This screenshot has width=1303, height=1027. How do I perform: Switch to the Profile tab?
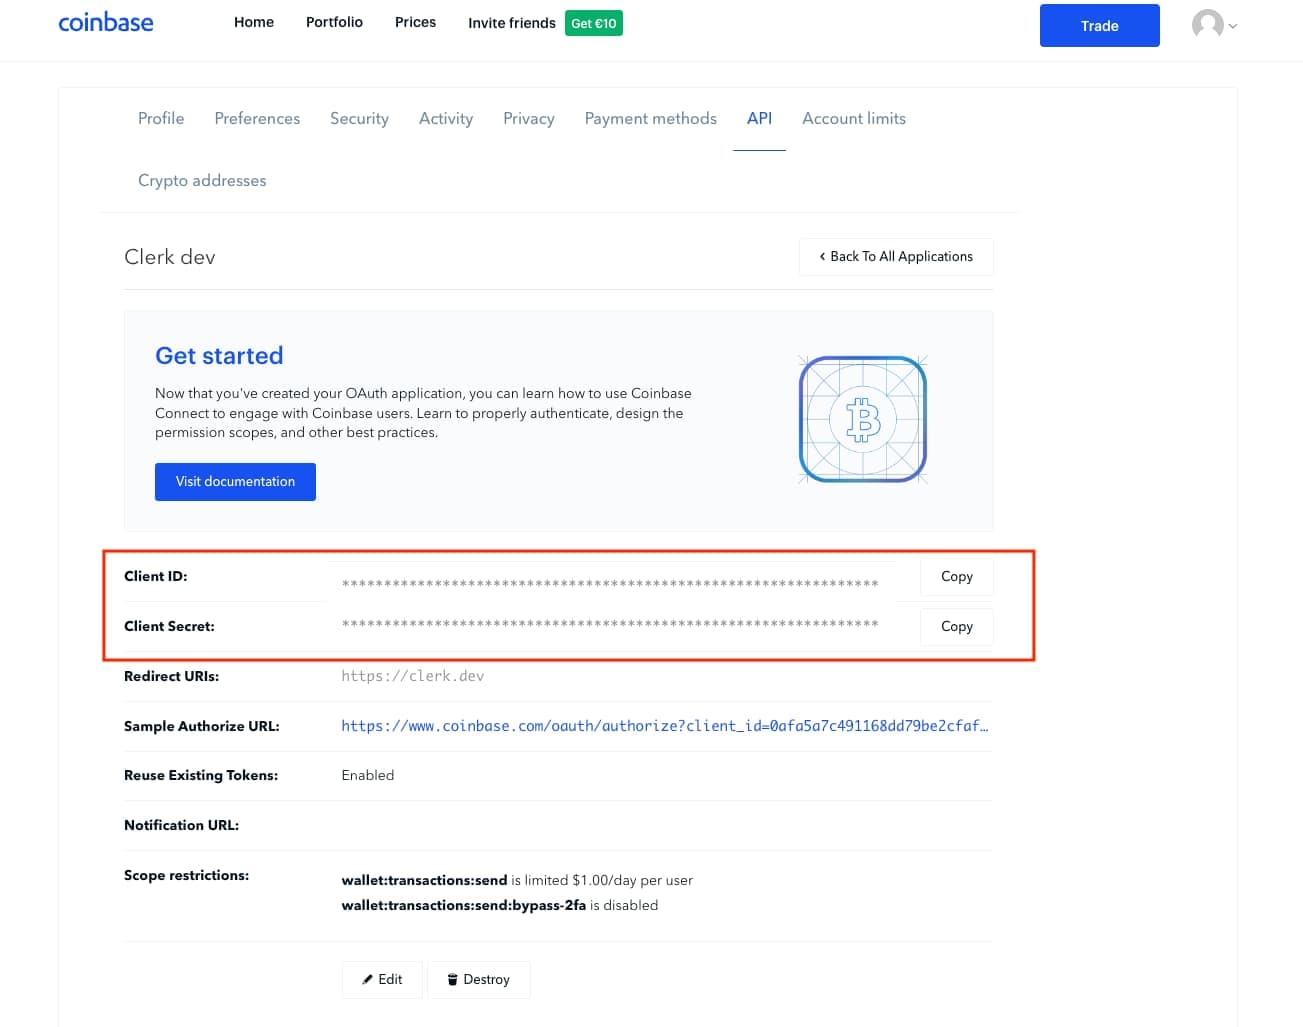pos(161,118)
